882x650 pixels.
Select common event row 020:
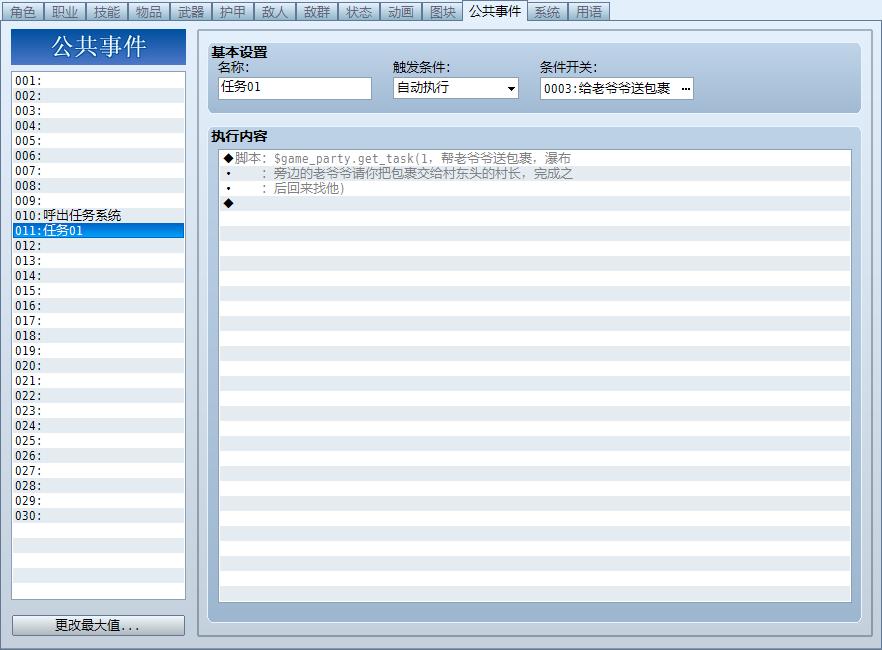coord(98,365)
